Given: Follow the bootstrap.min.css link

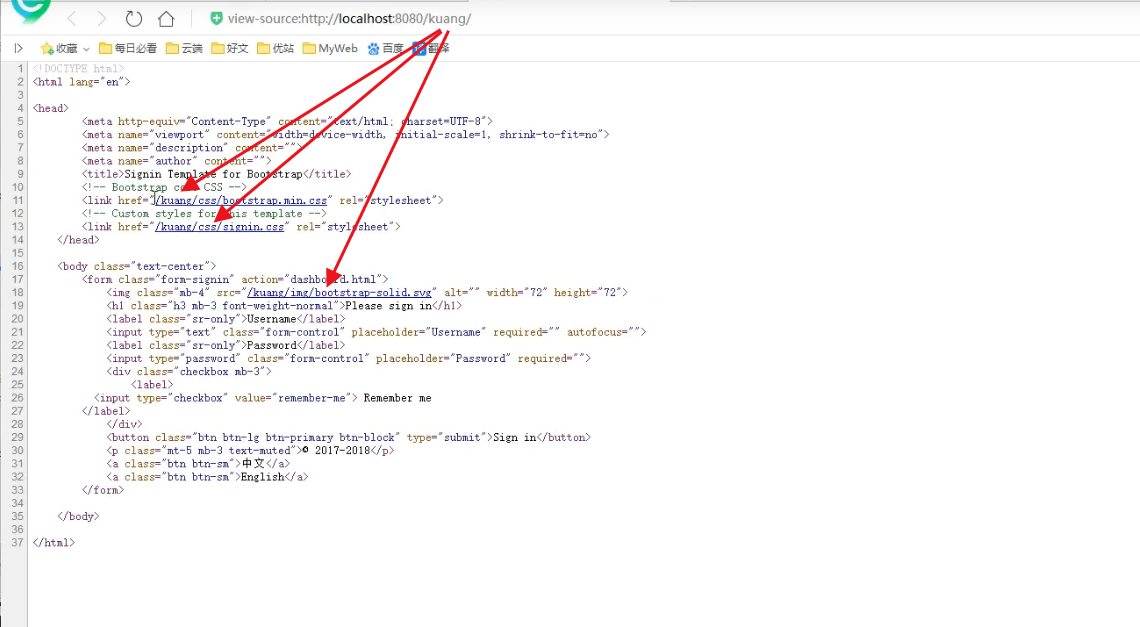Looking at the screenshot, I should pos(241,200).
